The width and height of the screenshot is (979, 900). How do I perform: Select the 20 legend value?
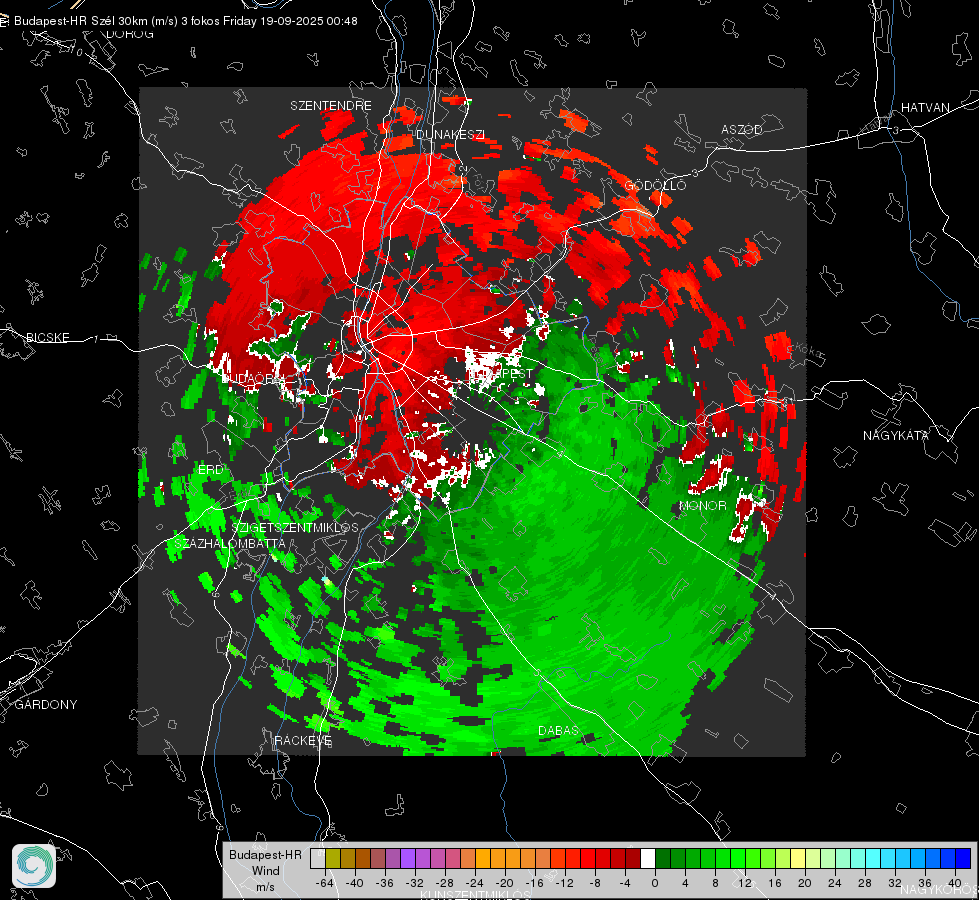point(805,883)
